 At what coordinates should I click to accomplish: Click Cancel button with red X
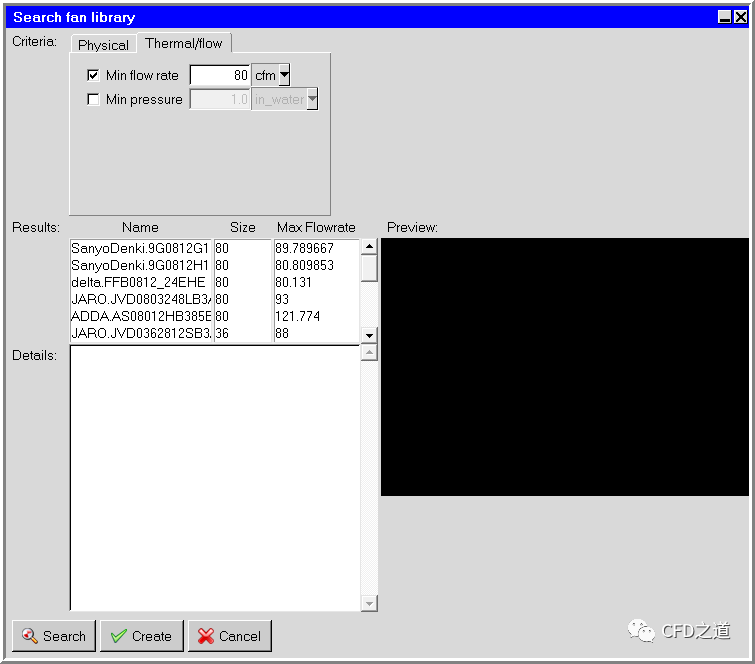[229, 636]
